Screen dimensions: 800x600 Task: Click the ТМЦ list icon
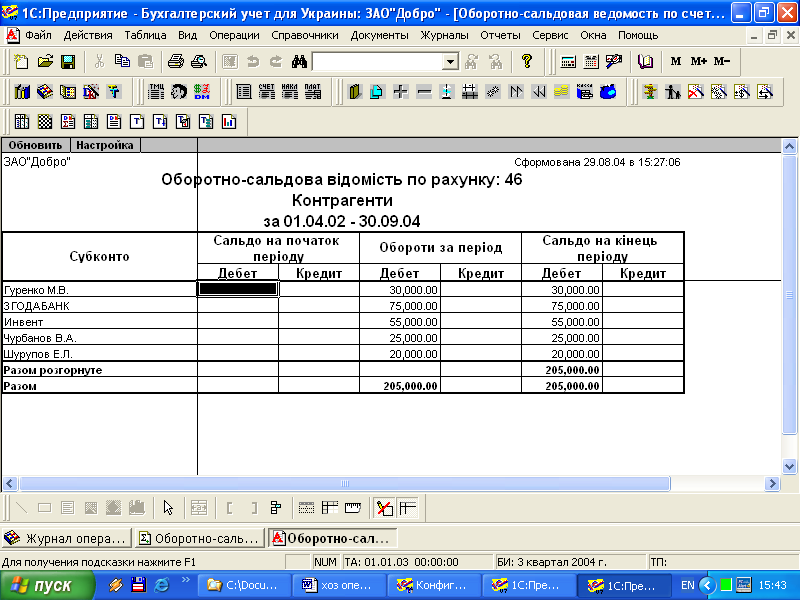pos(156,92)
